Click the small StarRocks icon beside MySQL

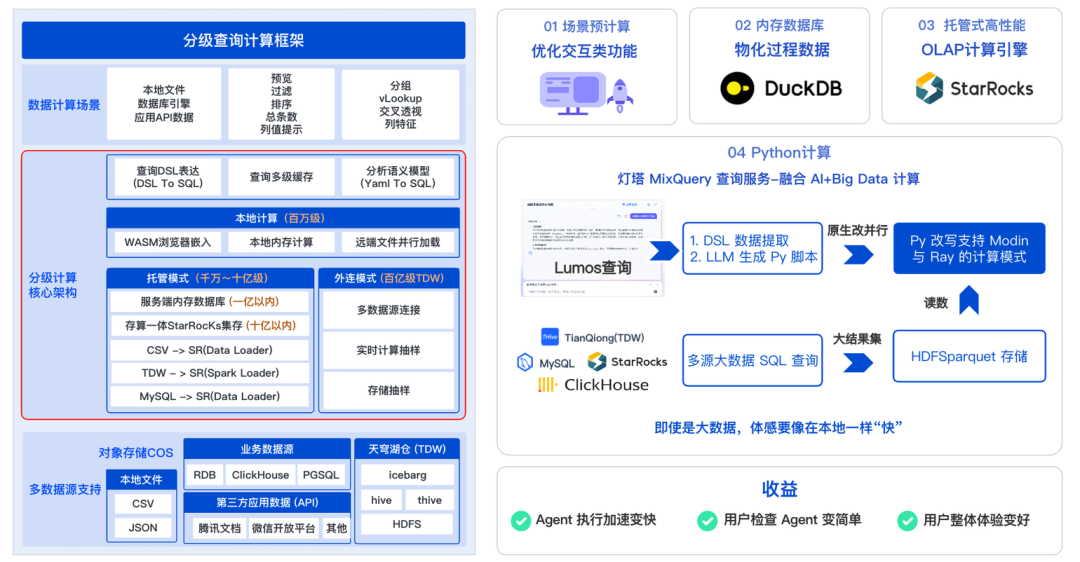(596, 361)
